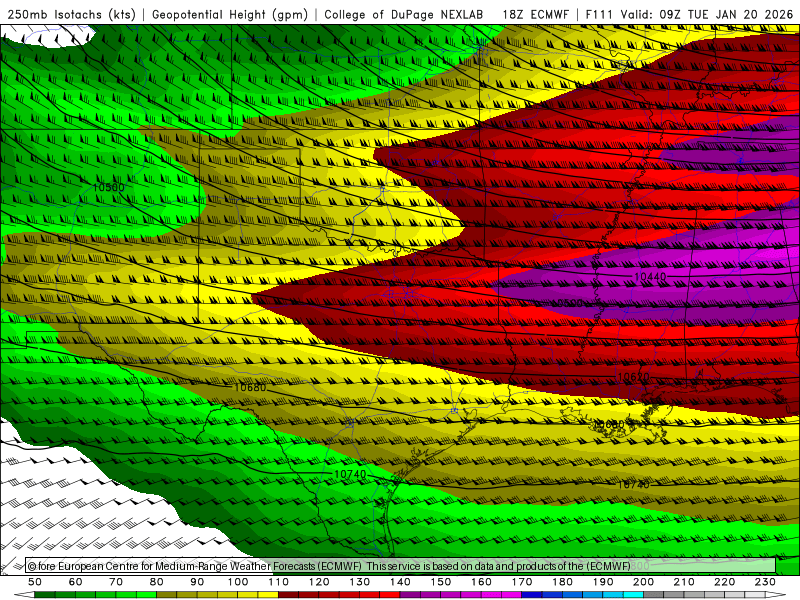Click the 120 knot legend value
The width and height of the screenshot is (800, 600).
tap(319, 582)
